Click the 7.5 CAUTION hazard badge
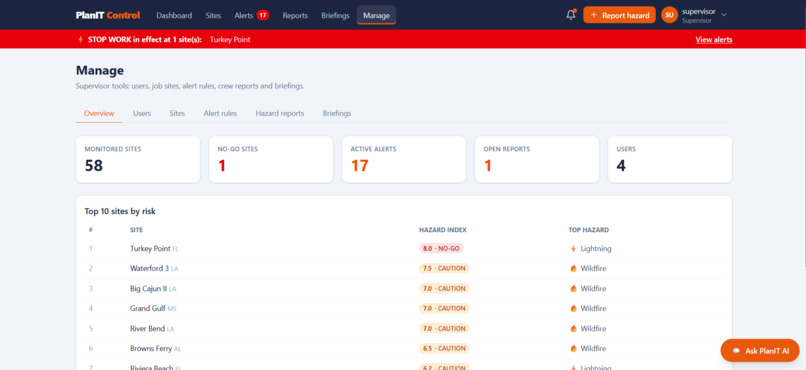 tap(444, 268)
